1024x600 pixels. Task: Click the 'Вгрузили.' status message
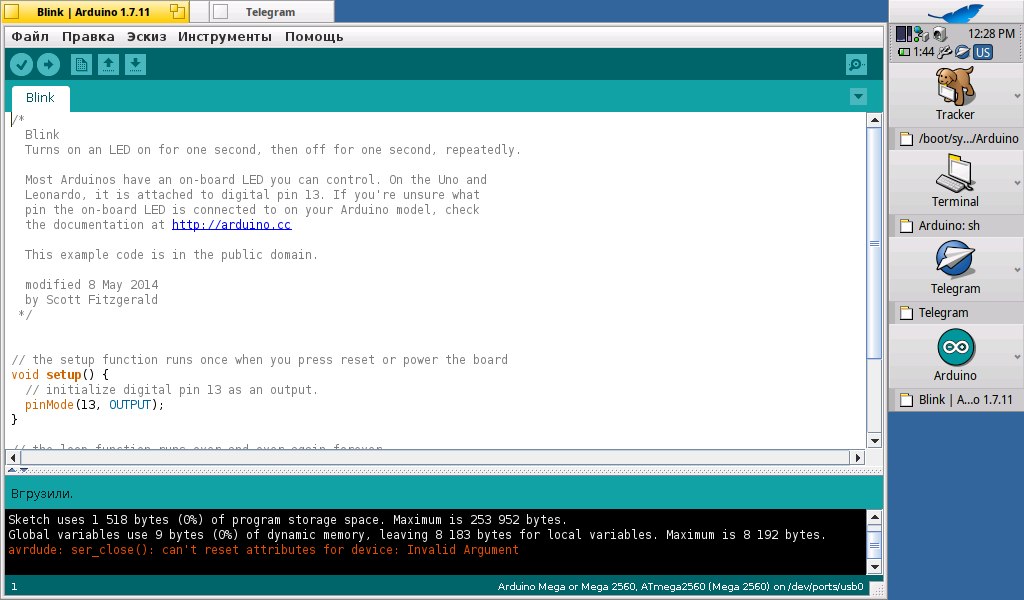(x=42, y=494)
